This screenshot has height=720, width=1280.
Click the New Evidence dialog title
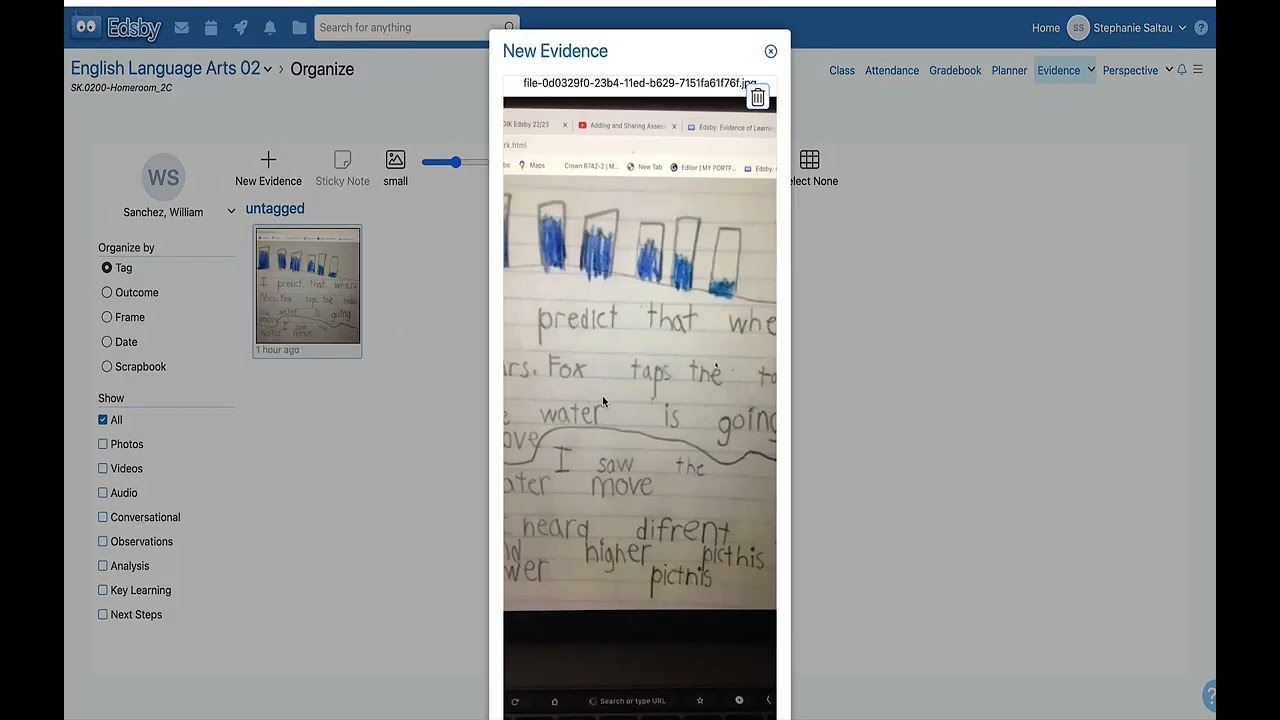click(555, 51)
